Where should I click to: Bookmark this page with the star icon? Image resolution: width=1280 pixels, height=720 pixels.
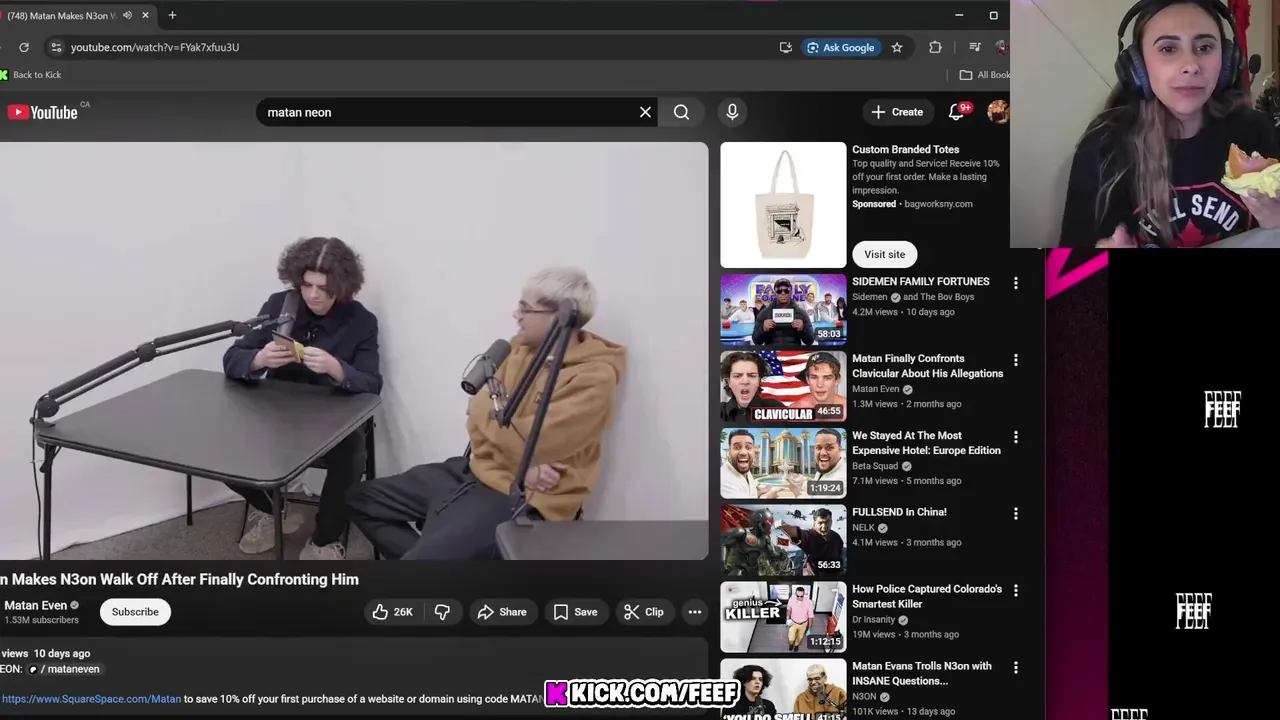coord(897,47)
